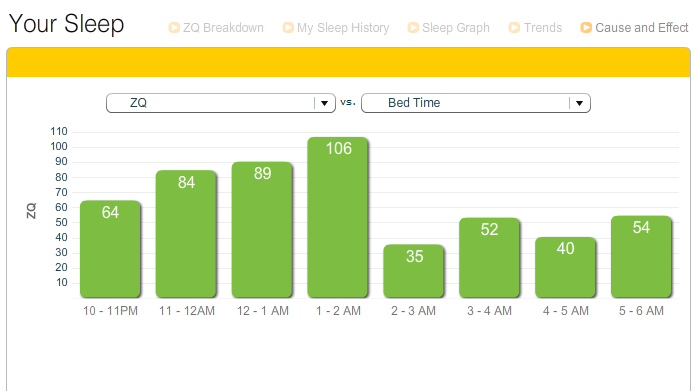Switch to the My Sleep History tab
The width and height of the screenshot is (693, 391).
click(x=343, y=28)
